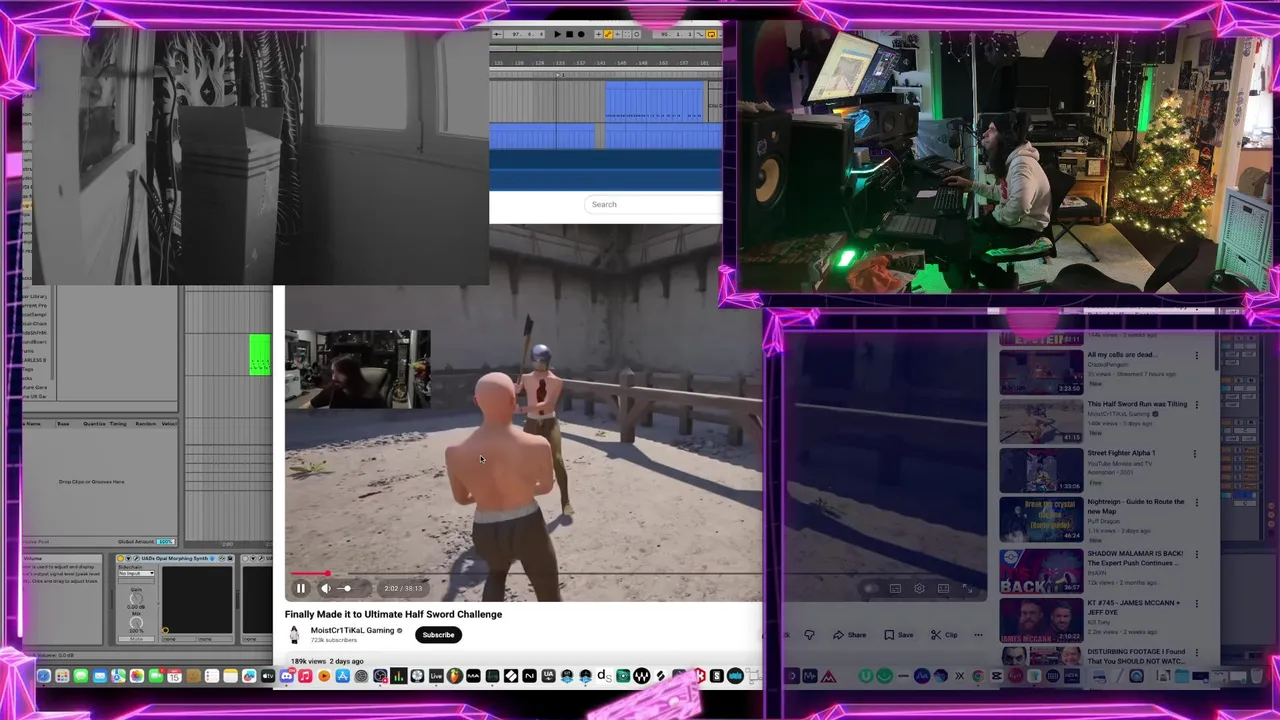Open Discord from the Dock
The width and height of the screenshot is (1280, 720).
pyautogui.click(x=287, y=677)
